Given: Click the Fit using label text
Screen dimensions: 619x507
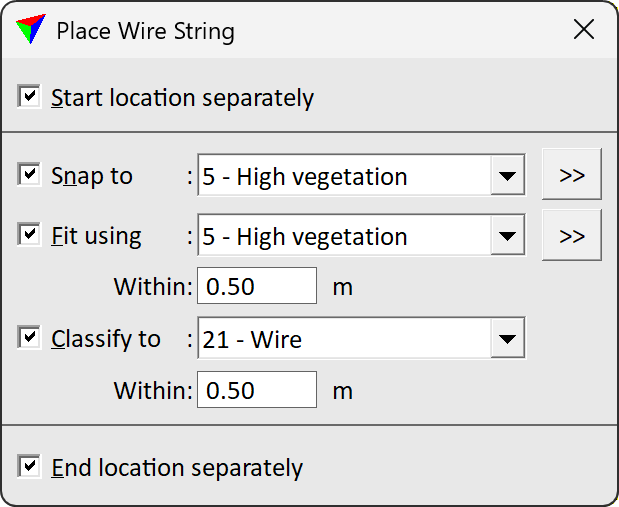Looking at the screenshot, I should [96, 236].
